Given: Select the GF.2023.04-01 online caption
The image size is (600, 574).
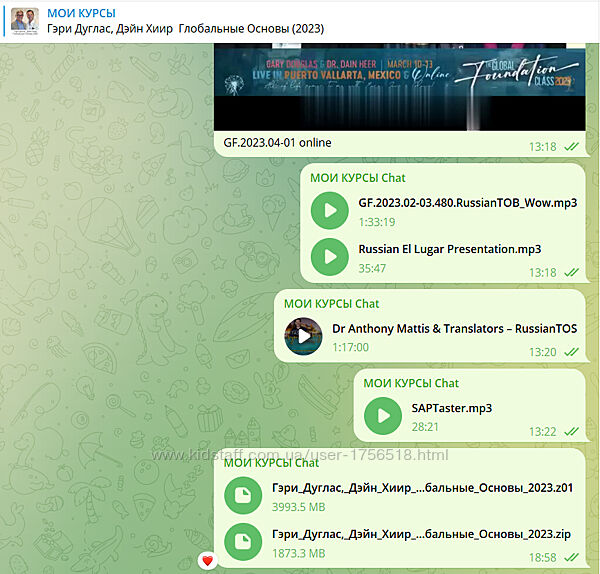Looking at the screenshot, I should click(277, 143).
